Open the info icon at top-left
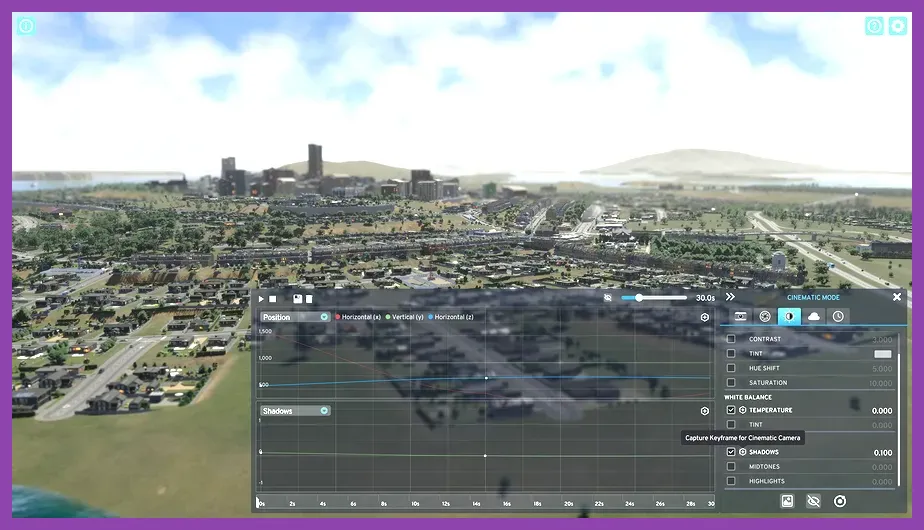 pos(26,26)
